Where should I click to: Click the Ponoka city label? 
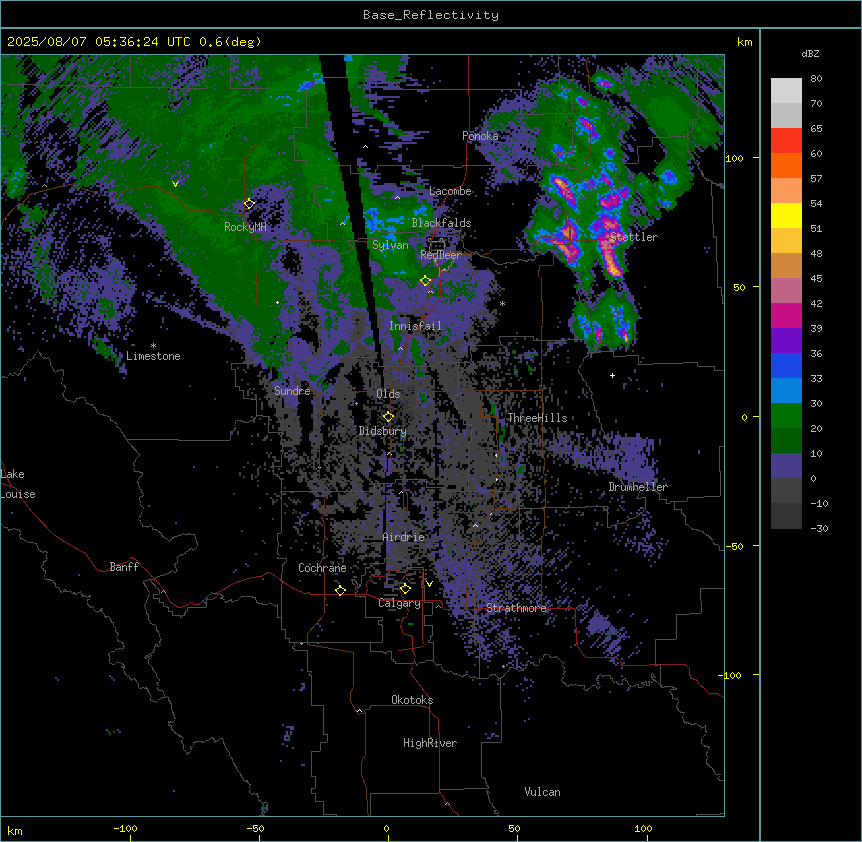pyautogui.click(x=480, y=136)
